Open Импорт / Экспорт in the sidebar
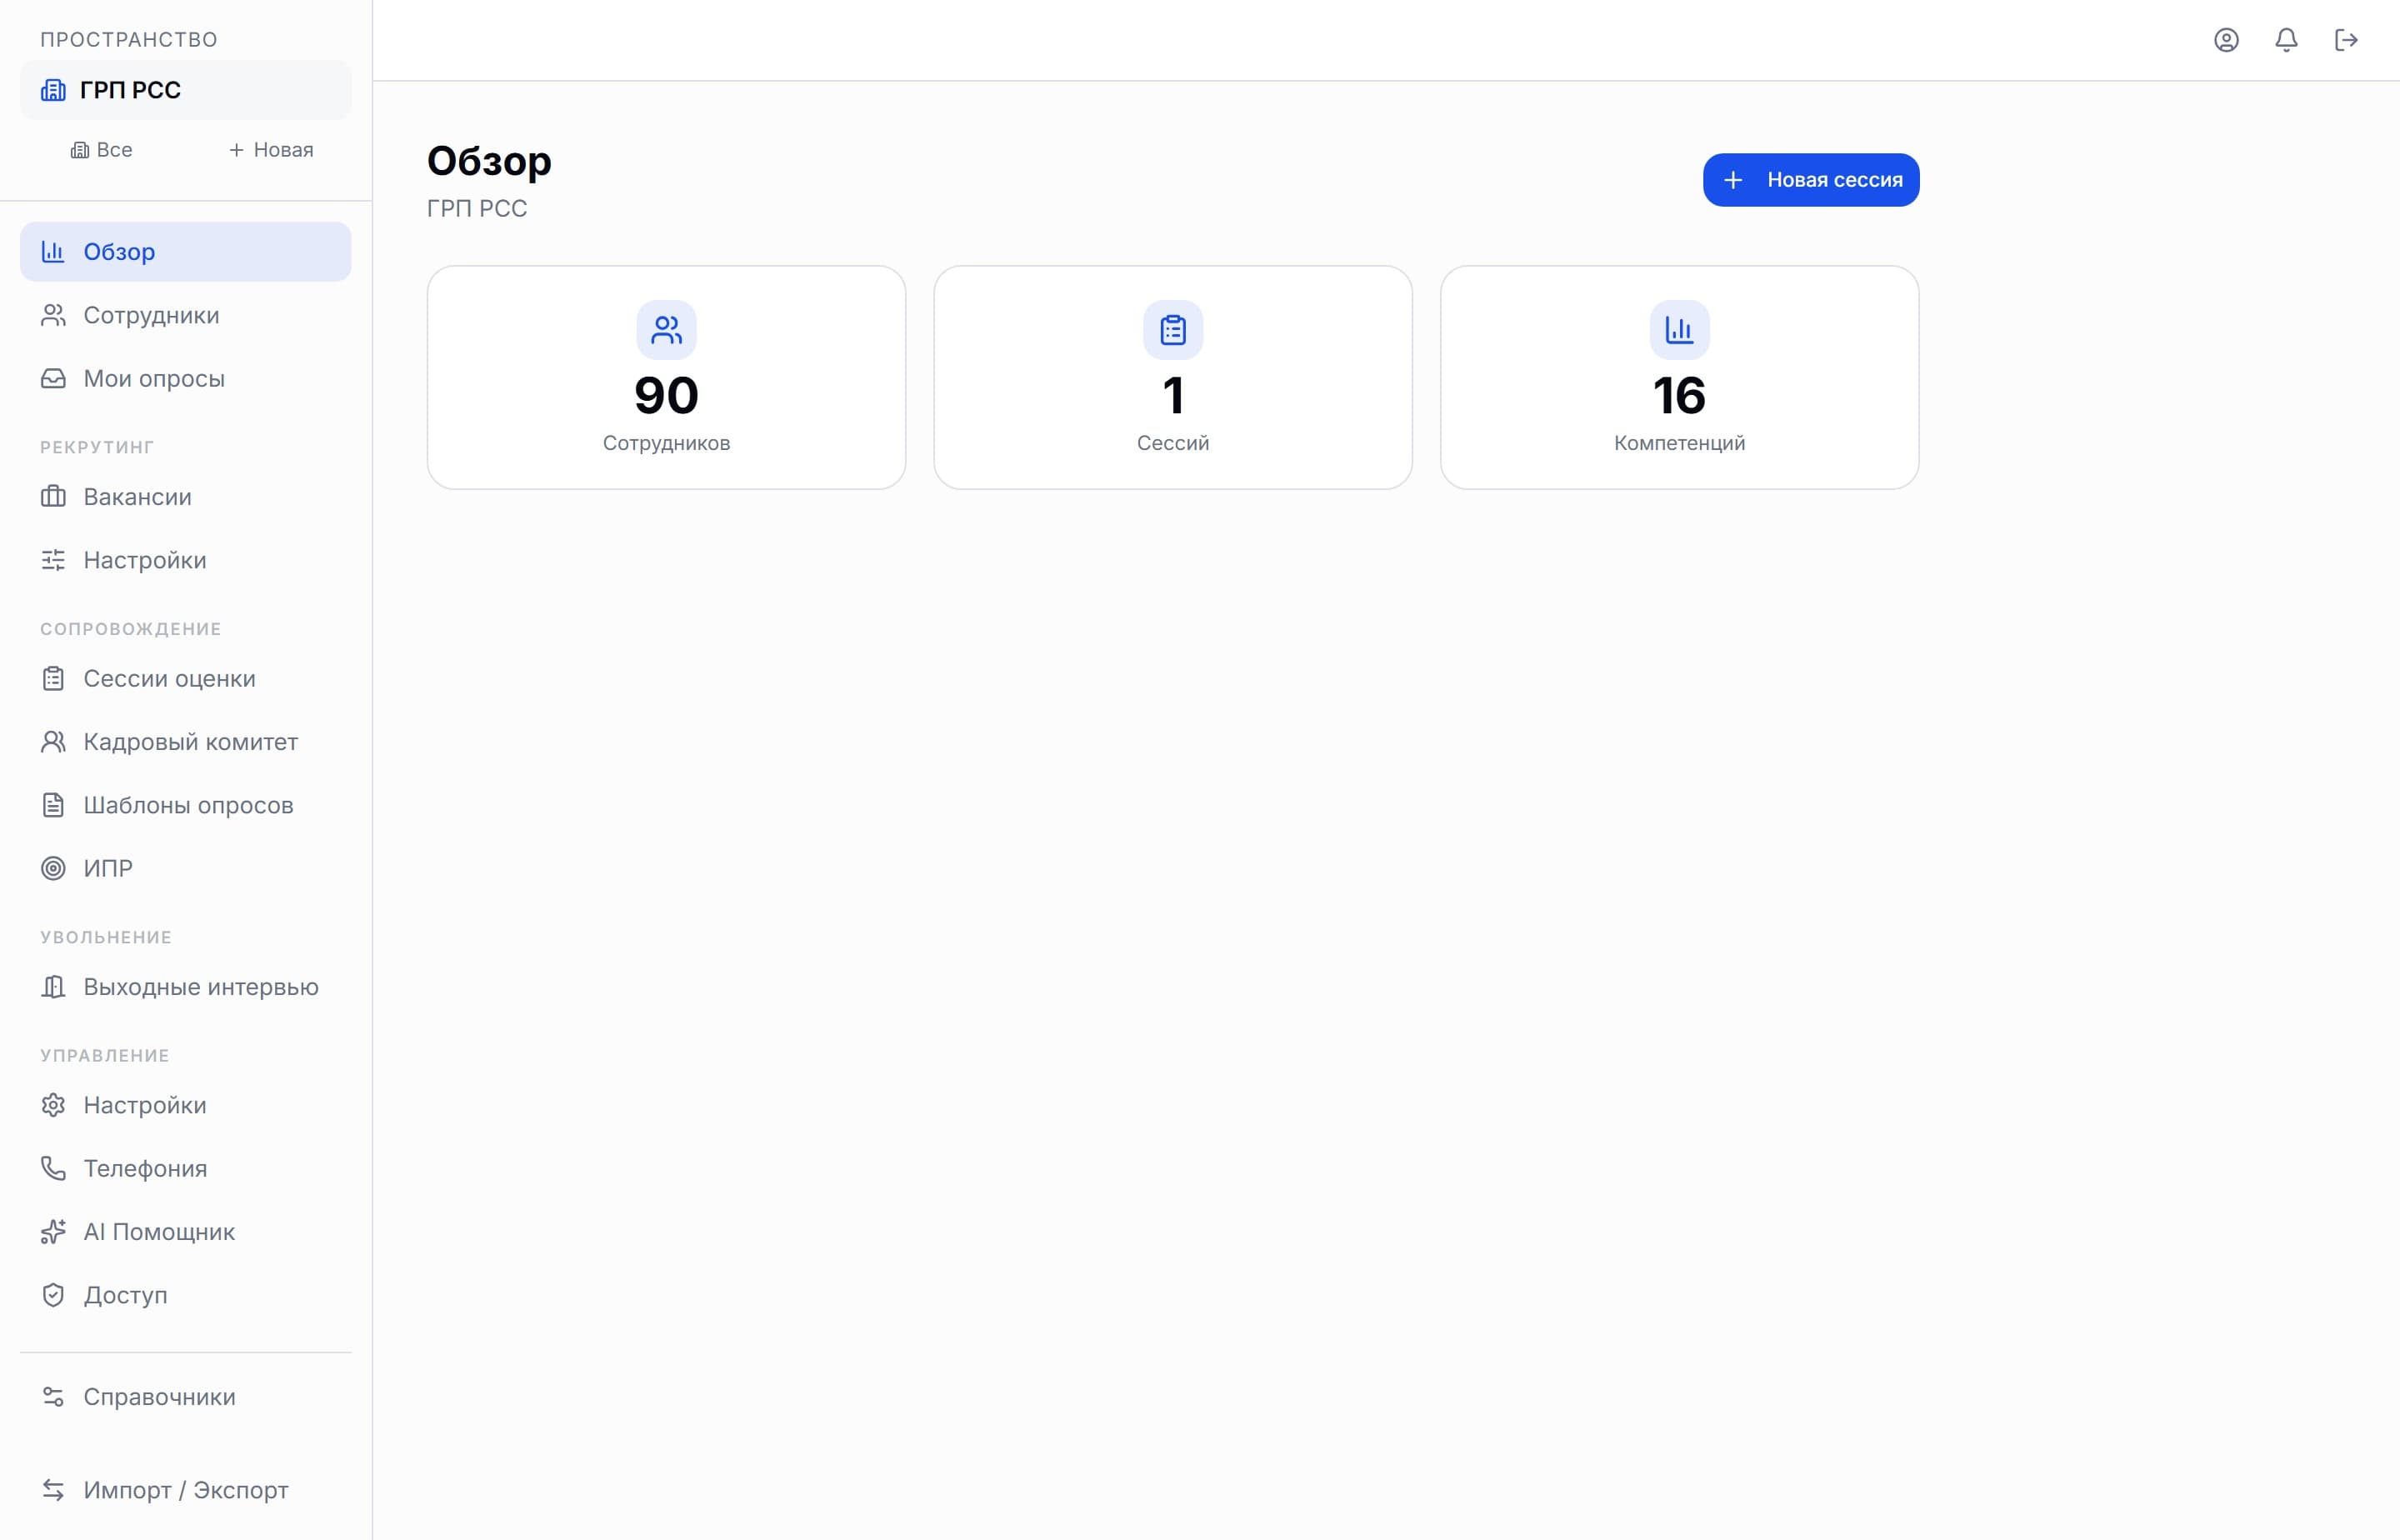This screenshot has height=1540, width=2400. [x=186, y=1490]
